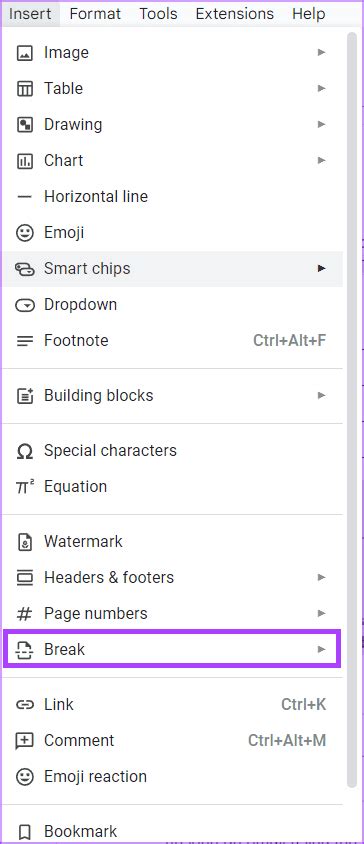Choose Footnote from the menu

coord(173,341)
